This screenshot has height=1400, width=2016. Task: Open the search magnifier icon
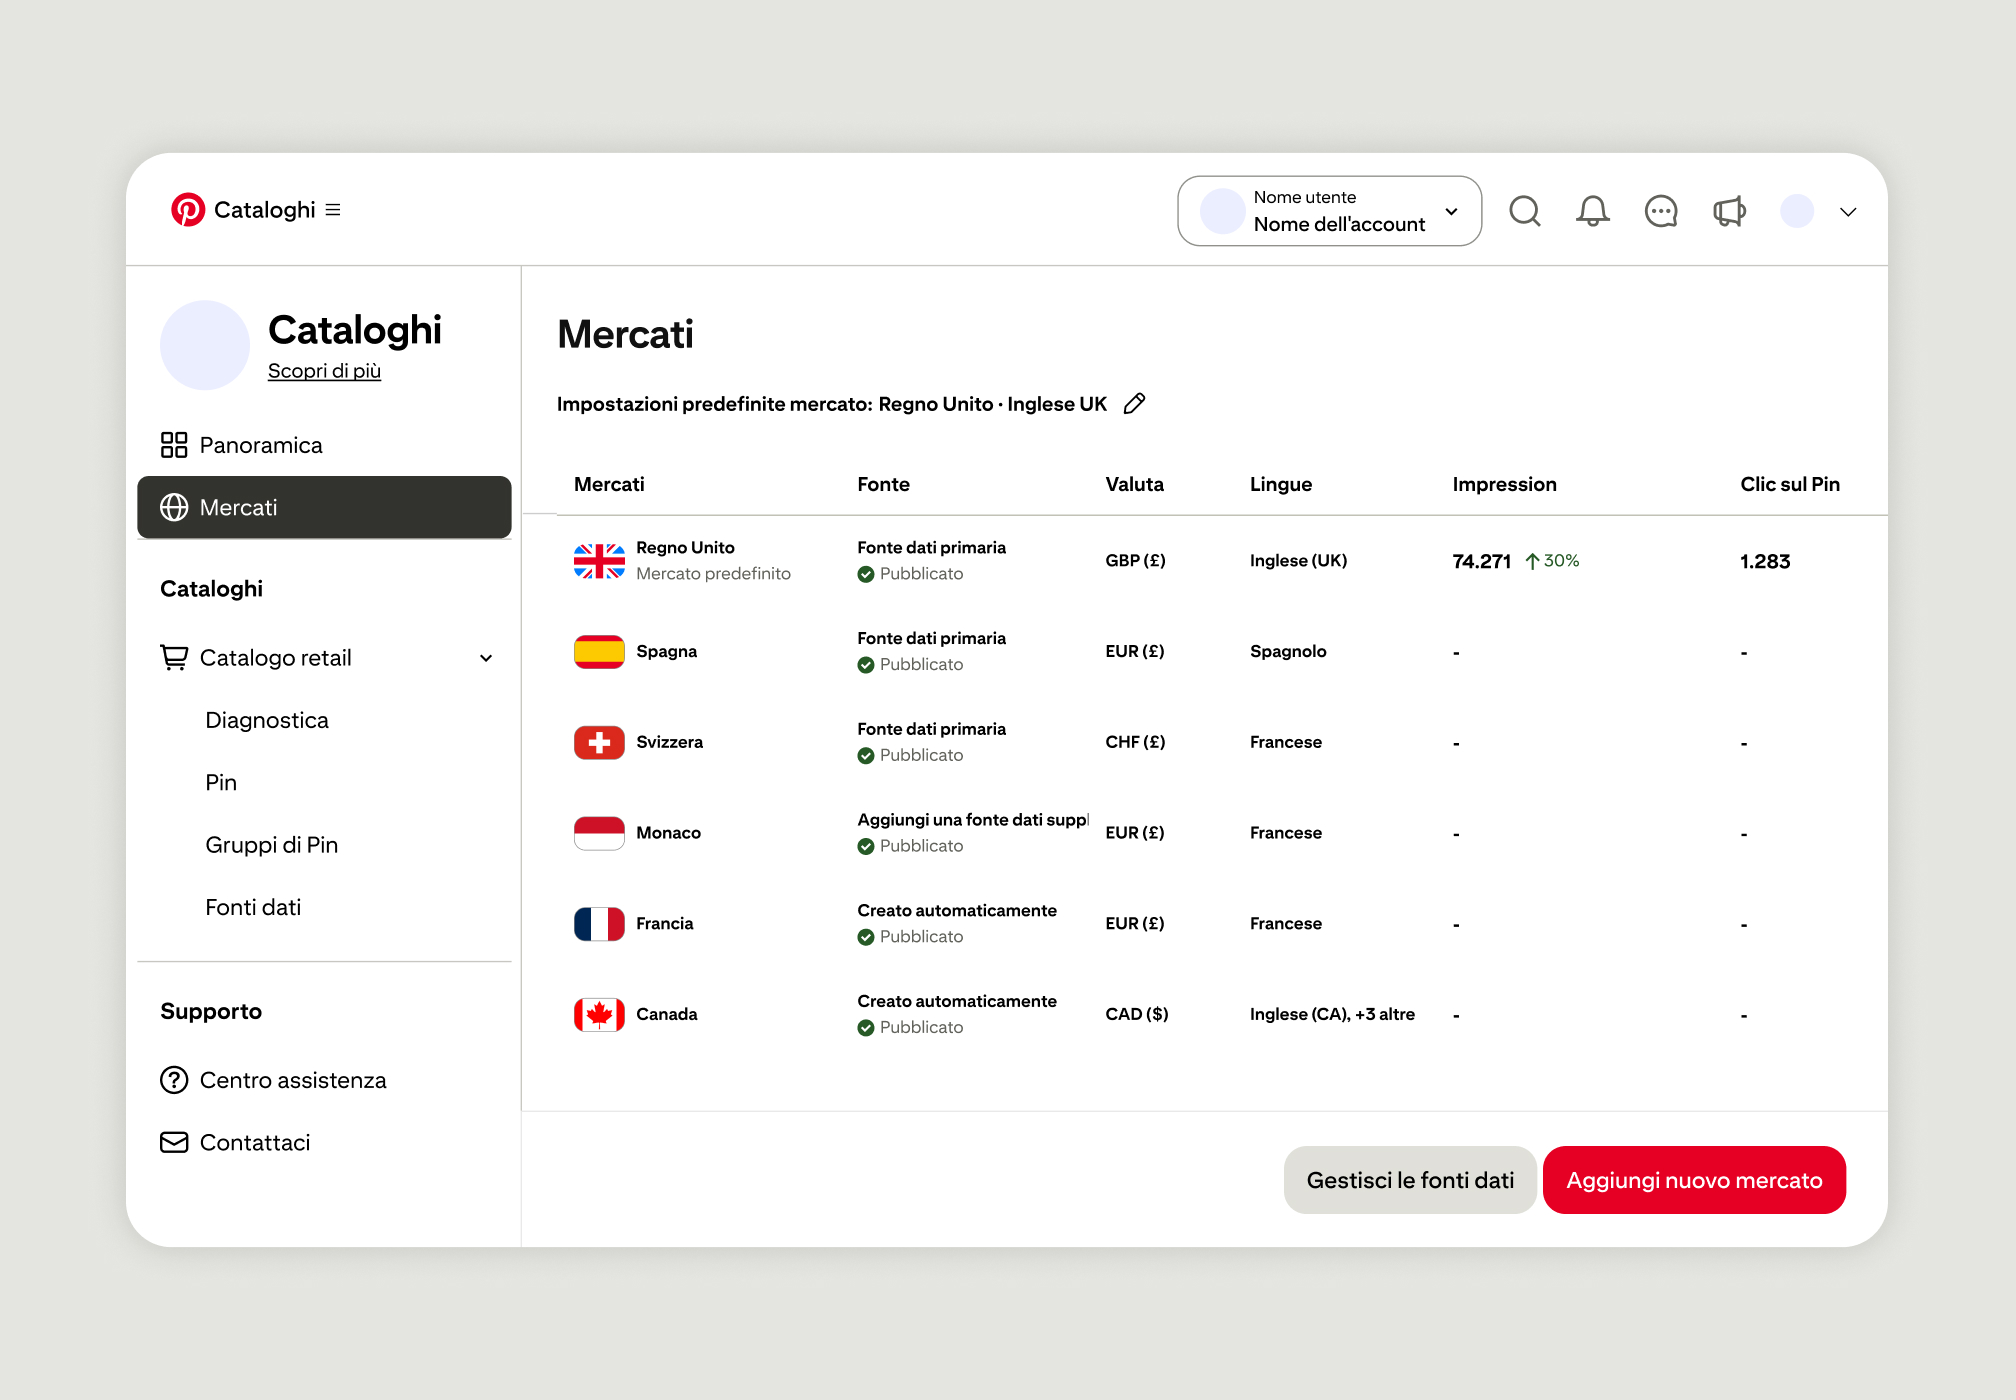[x=1525, y=211]
